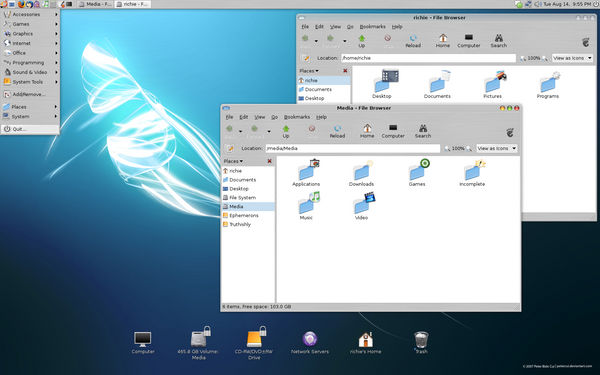Open Places sidebar dropdown in Media window
This screenshot has width=600, height=375.
tap(233, 161)
